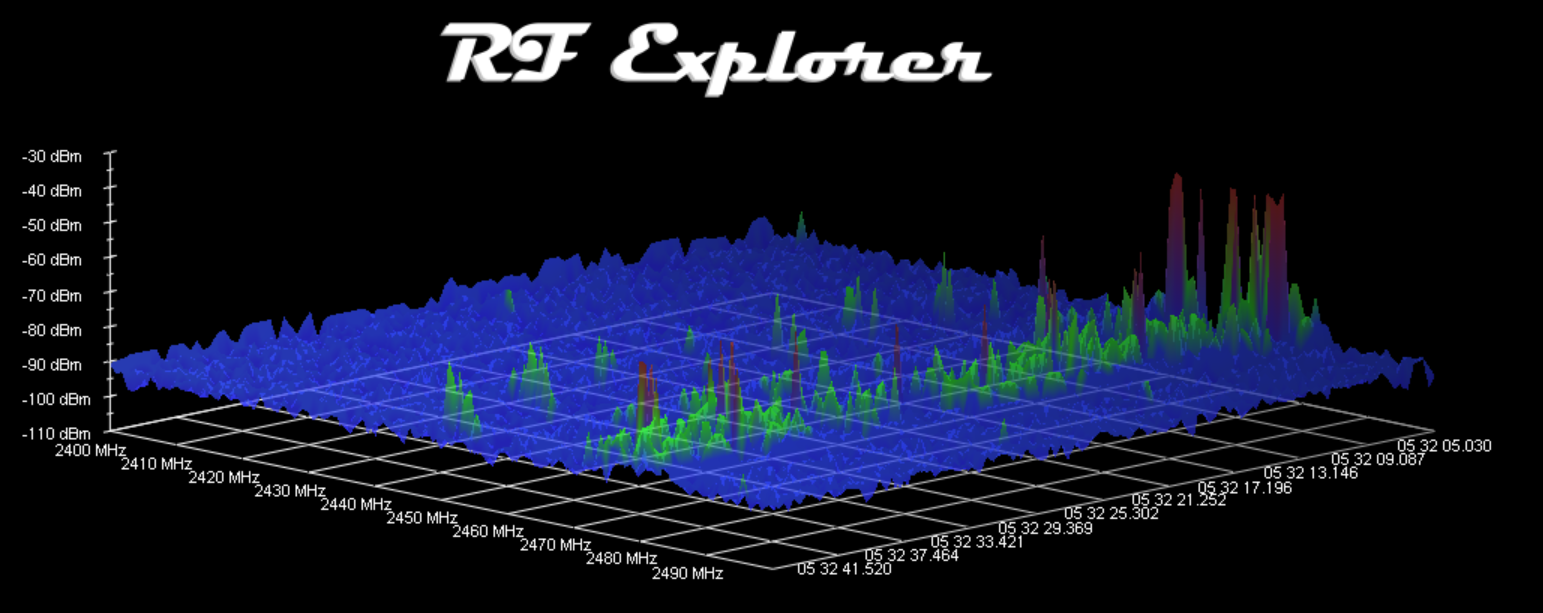Select the -80 dBm axis label
The height and width of the screenshot is (613, 1543).
click(x=53, y=329)
